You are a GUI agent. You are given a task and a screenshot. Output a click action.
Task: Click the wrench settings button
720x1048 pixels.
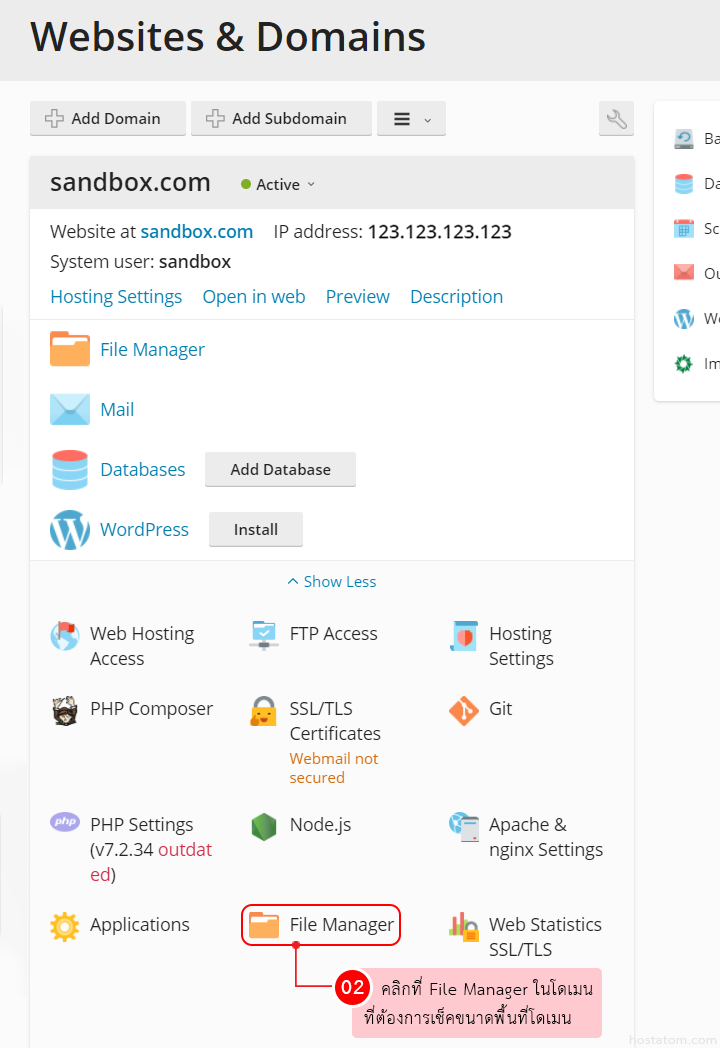616,119
